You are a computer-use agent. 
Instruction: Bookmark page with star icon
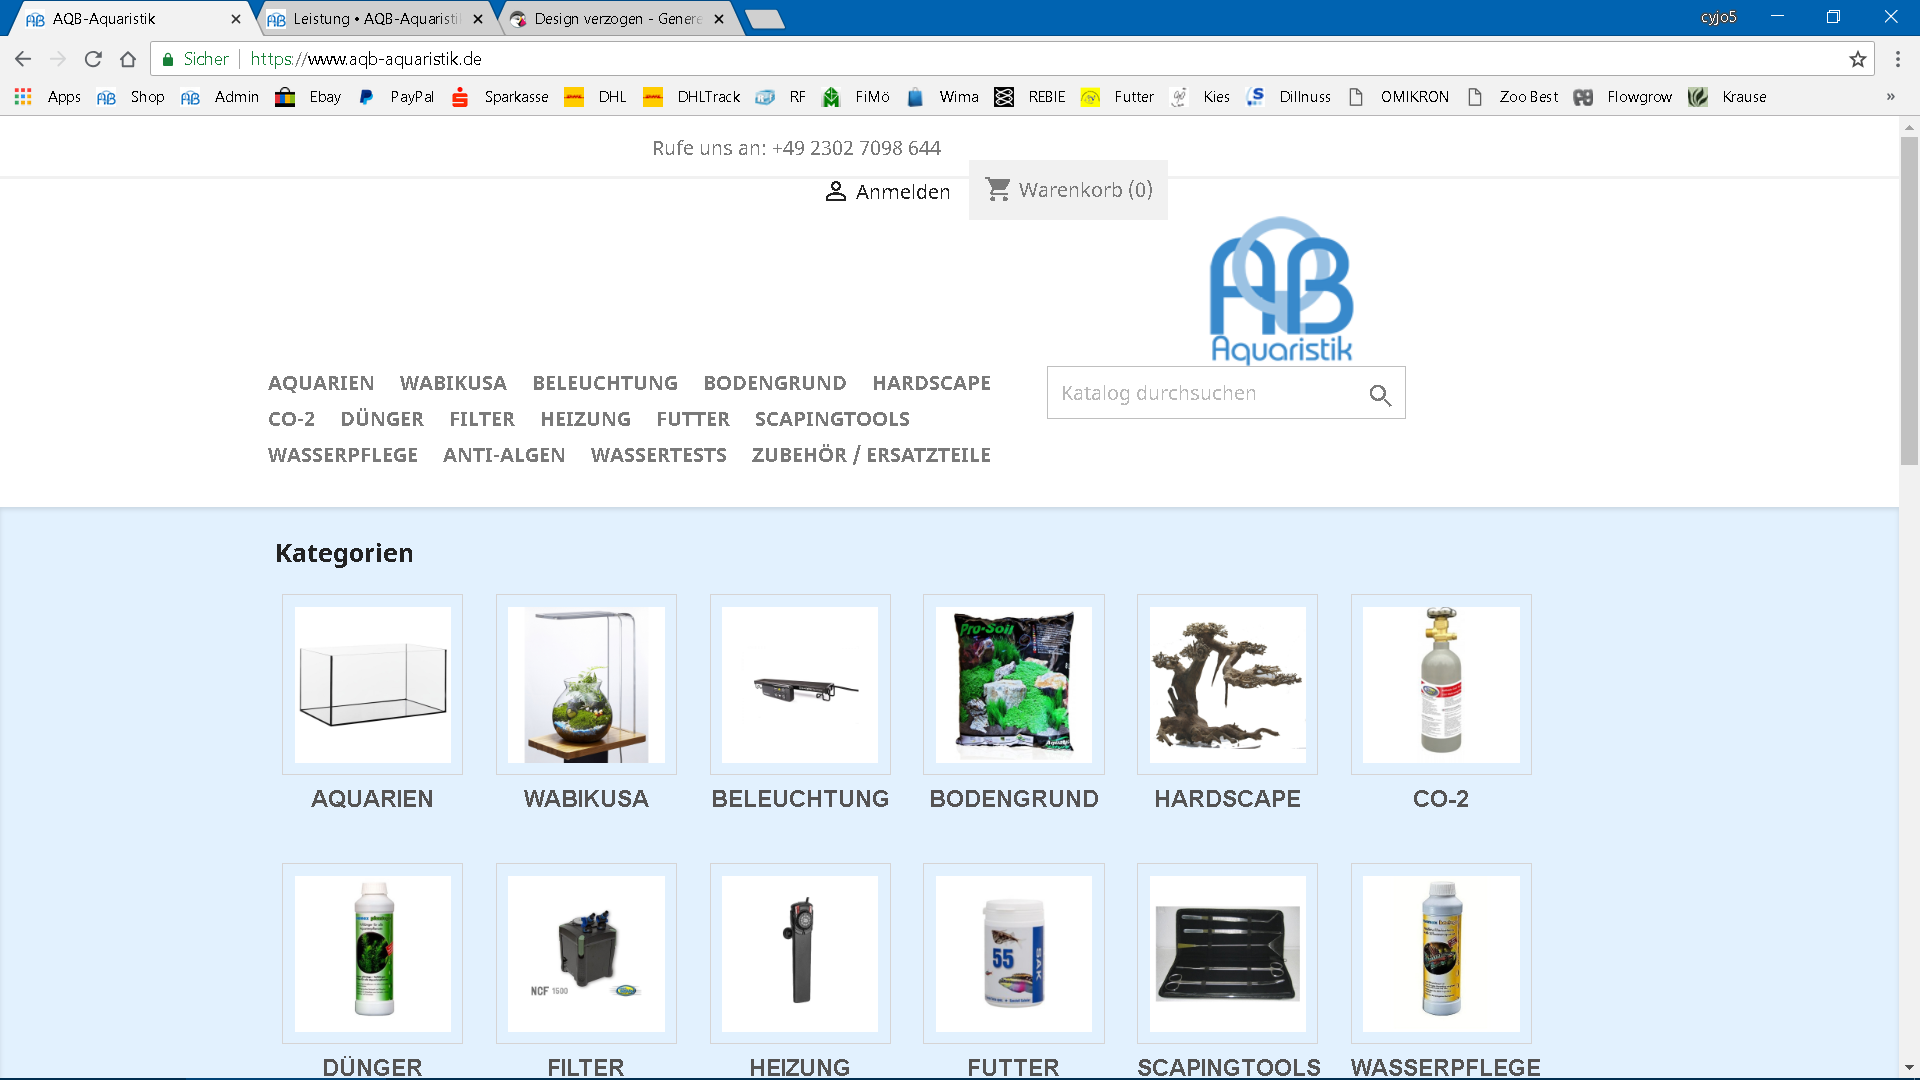click(x=1858, y=59)
